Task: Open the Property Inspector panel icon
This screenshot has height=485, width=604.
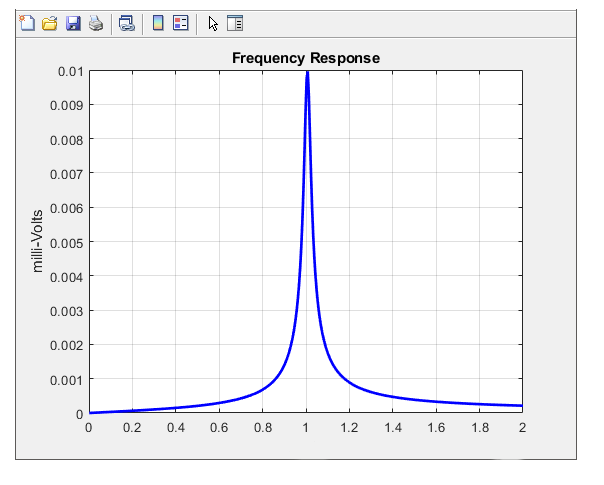Action: 235,23
